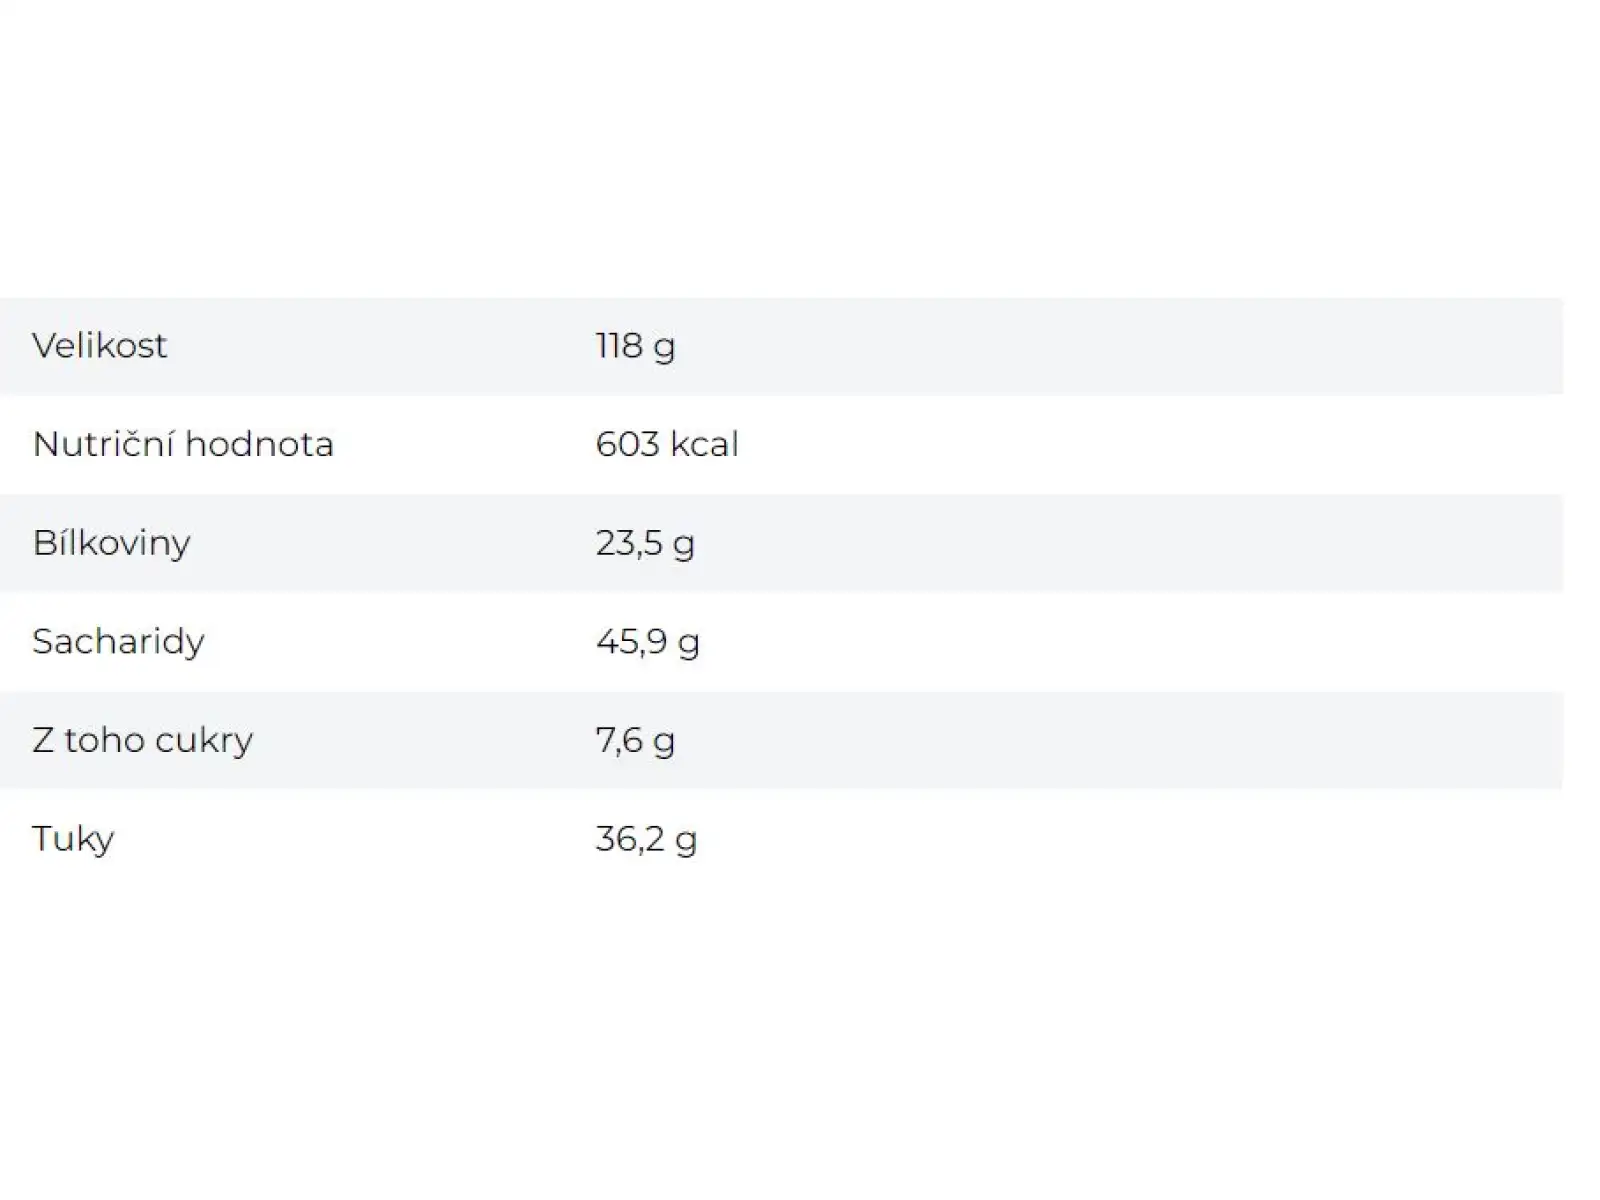Screen dimensions: 1600x1200
Task: Click the Tuky label
Action: click(73, 839)
